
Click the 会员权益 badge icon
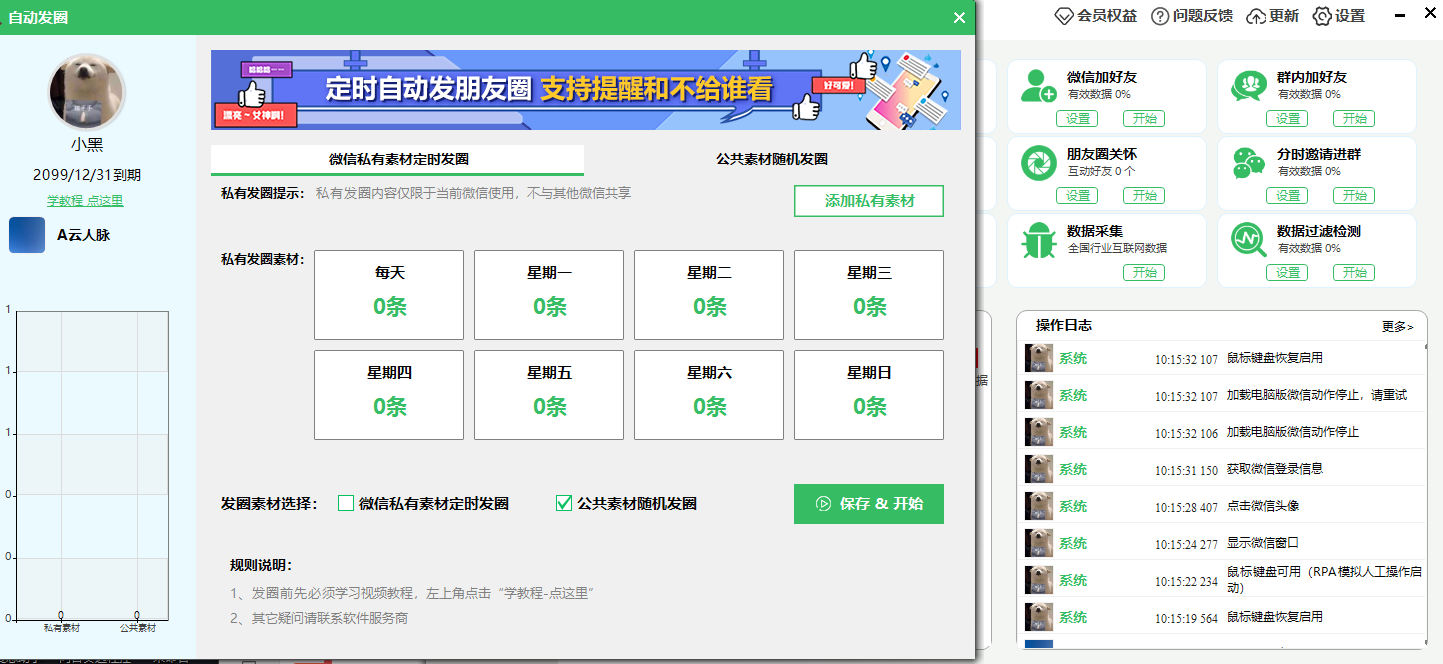(1062, 16)
